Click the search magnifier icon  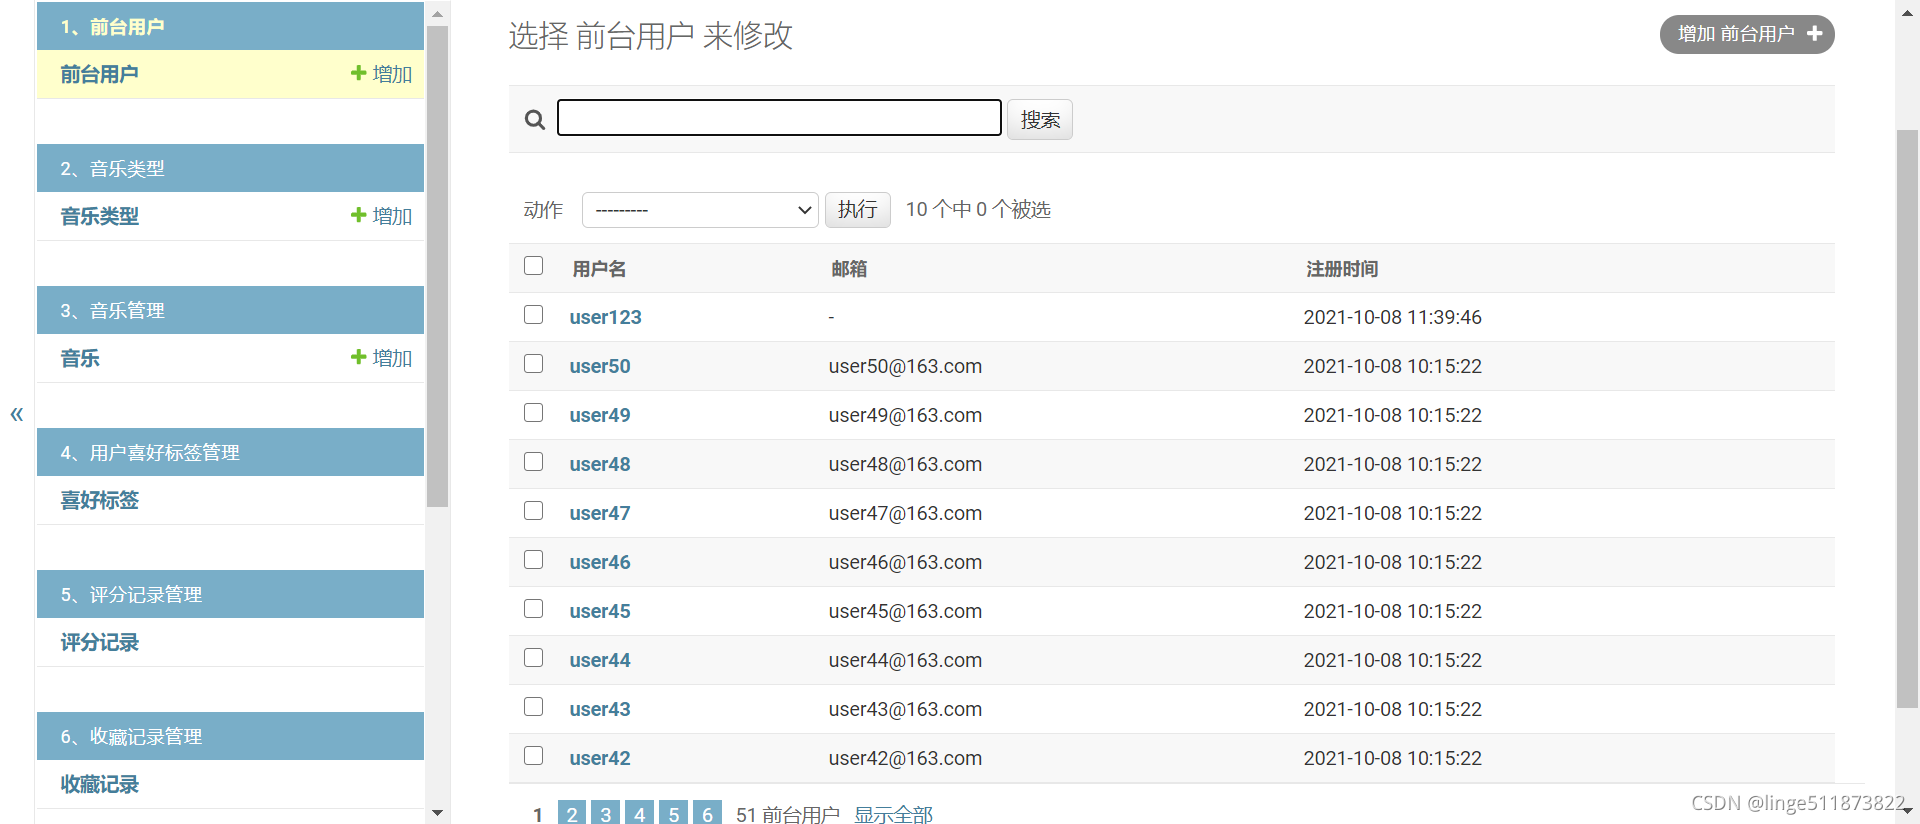tap(535, 120)
